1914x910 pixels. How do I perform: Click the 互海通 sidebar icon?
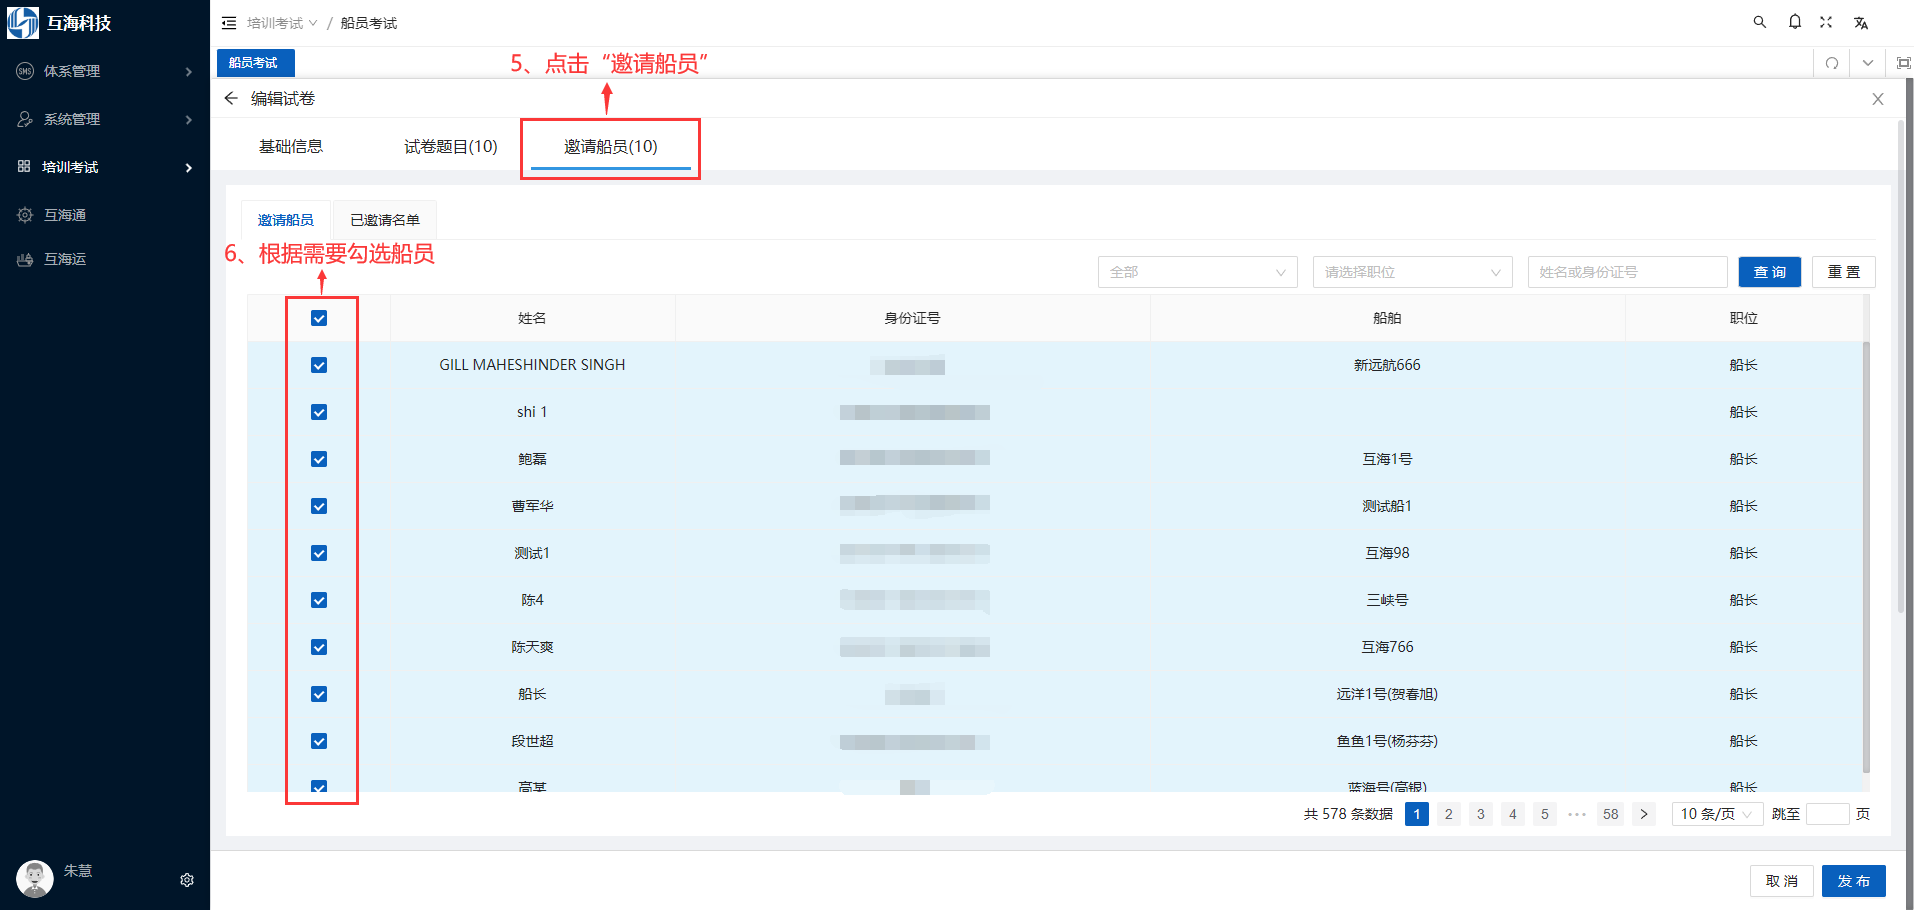[x=25, y=215]
